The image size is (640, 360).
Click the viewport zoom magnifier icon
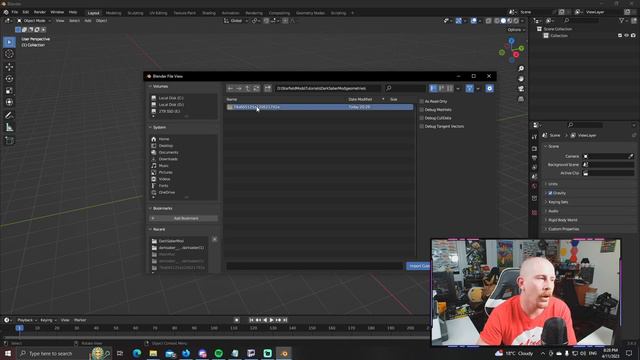[x=521, y=69]
